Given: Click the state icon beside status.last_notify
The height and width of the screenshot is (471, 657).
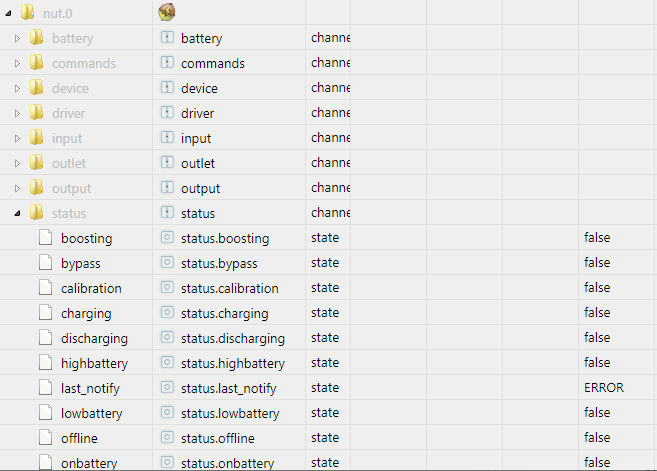Looking at the screenshot, I should point(167,387).
